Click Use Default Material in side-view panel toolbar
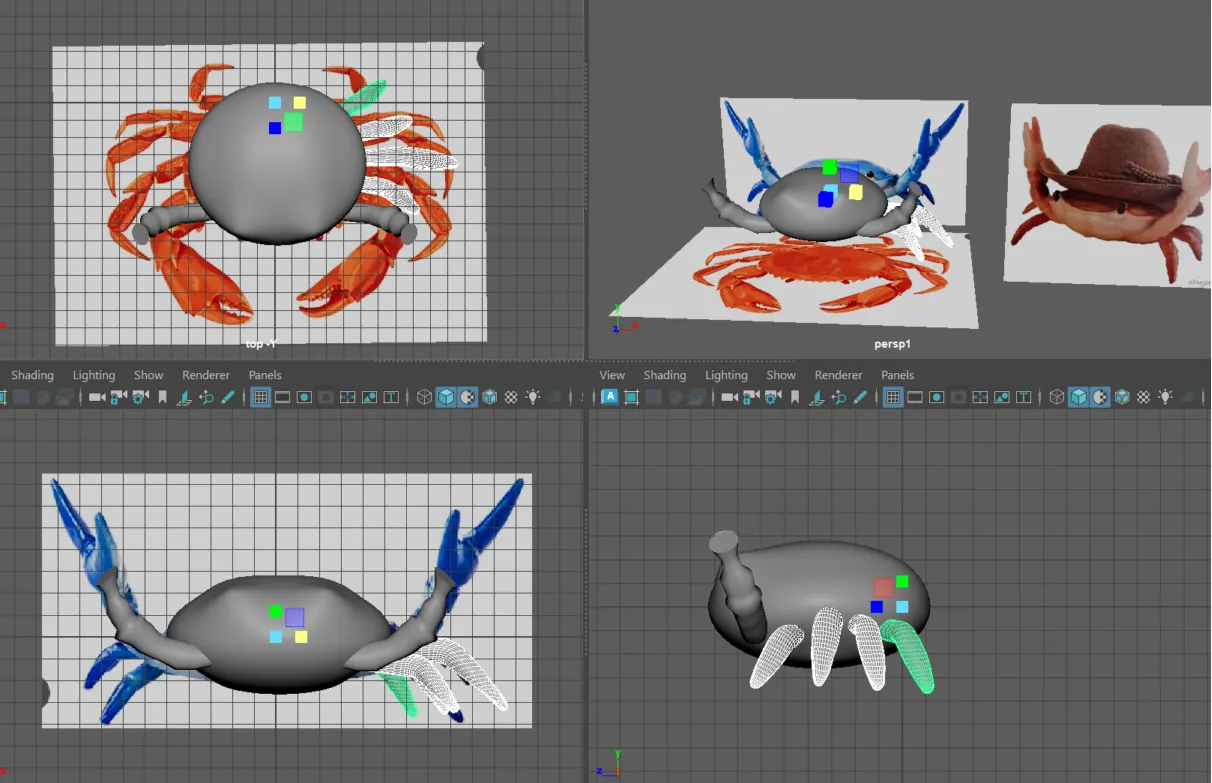1212x783 pixels. point(1100,397)
